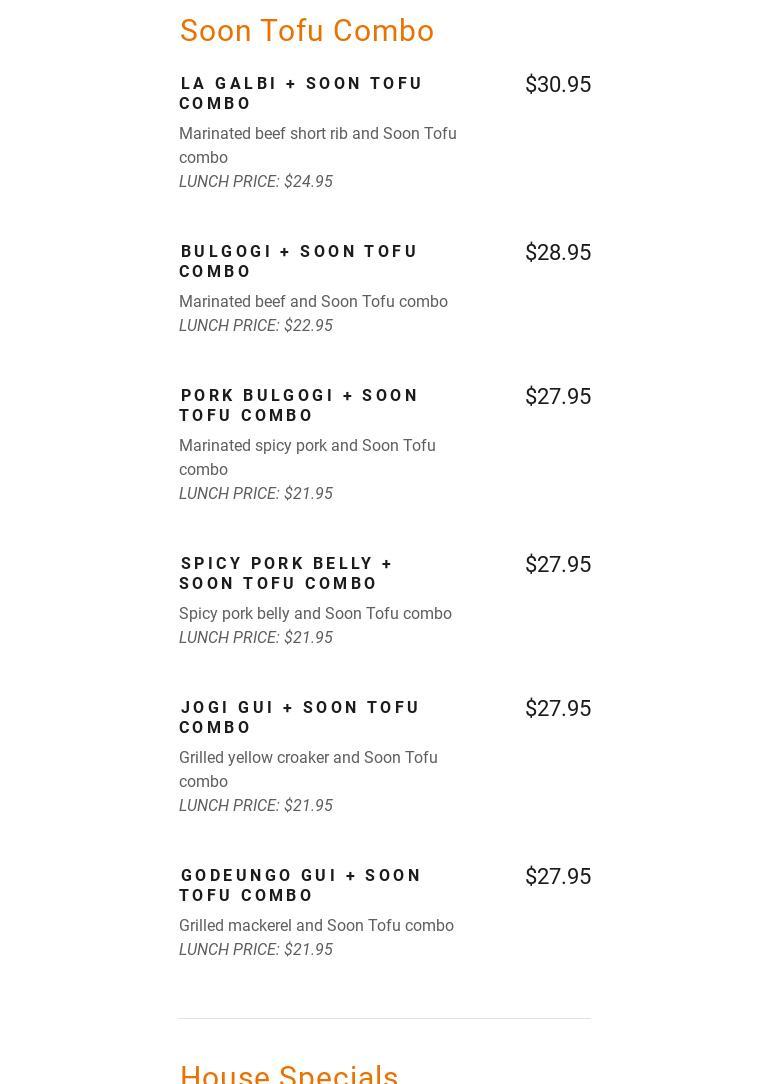The height and width of the screenshot is (1084, 770).
Task: Click the Grilled mackerel and Soon Tofu description
Action: 316,926
